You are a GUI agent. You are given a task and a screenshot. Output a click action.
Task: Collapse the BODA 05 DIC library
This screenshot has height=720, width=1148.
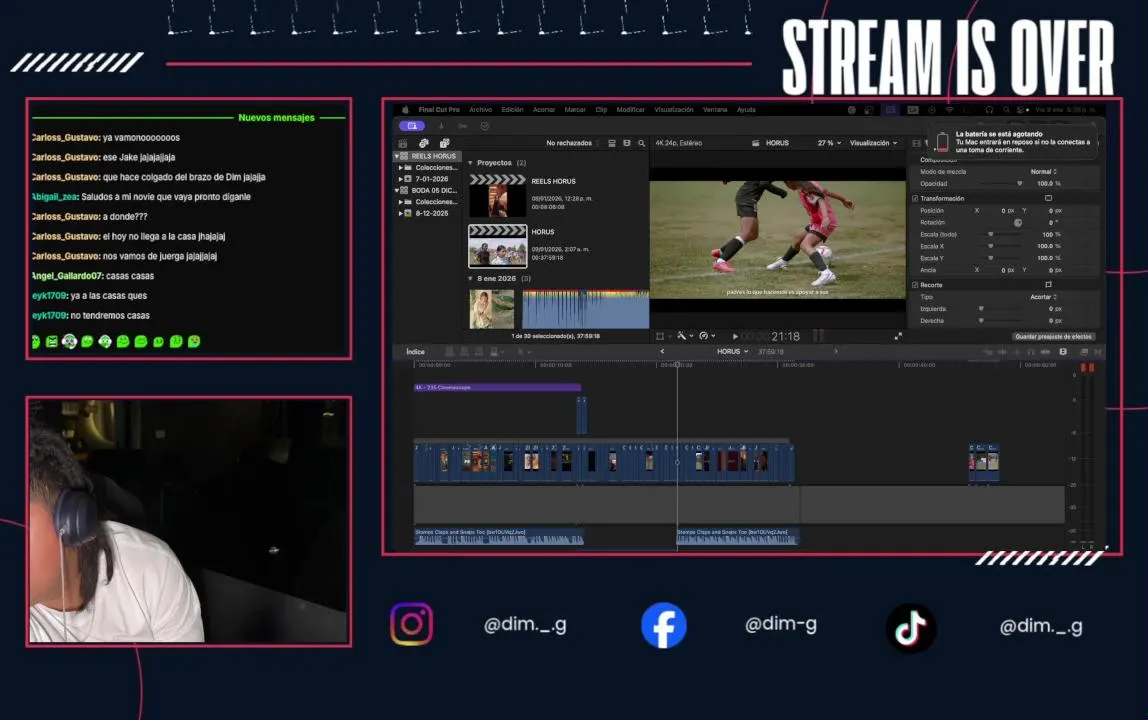click(397, 190)
